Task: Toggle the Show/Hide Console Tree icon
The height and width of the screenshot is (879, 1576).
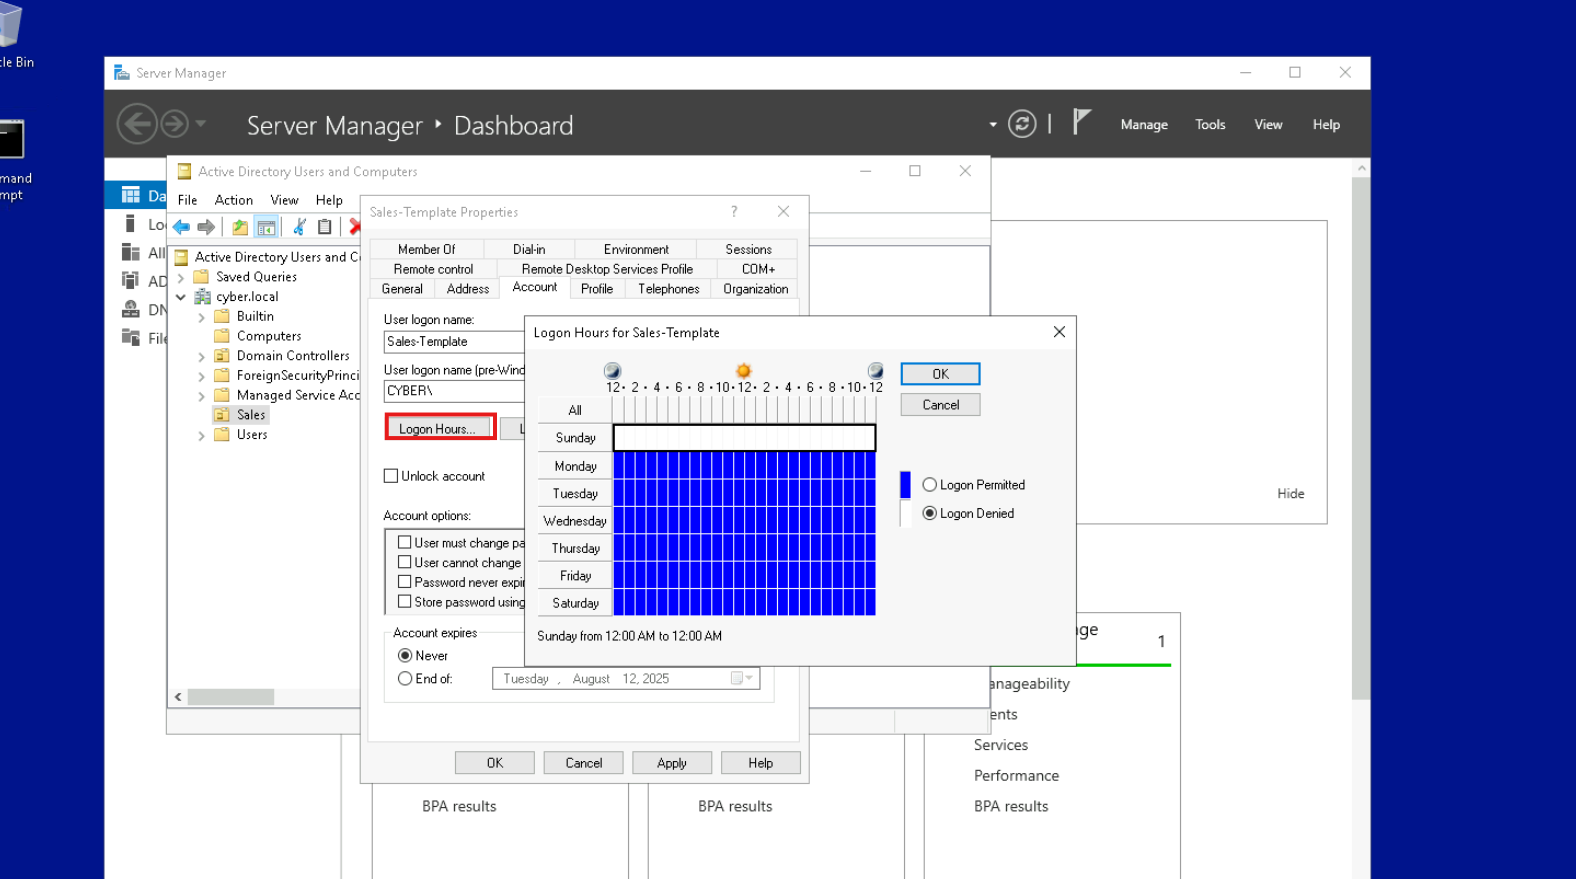Action: [x=266, y=227]
